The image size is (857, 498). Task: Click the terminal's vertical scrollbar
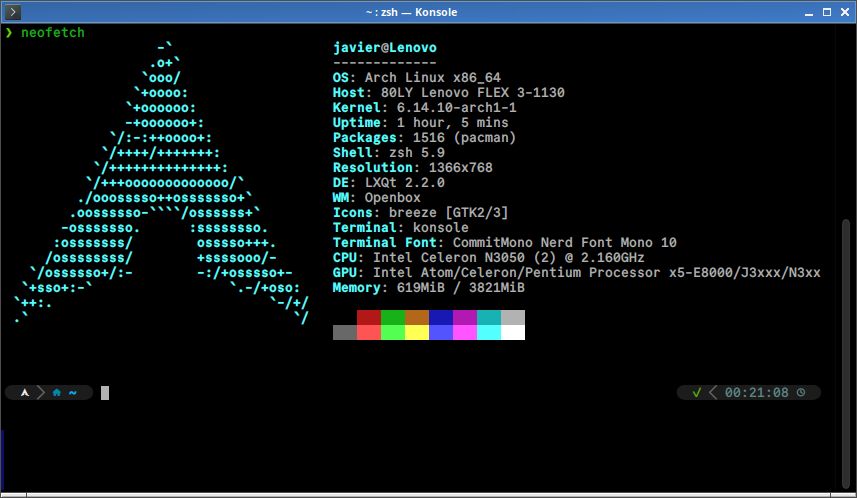pos(849,300)
